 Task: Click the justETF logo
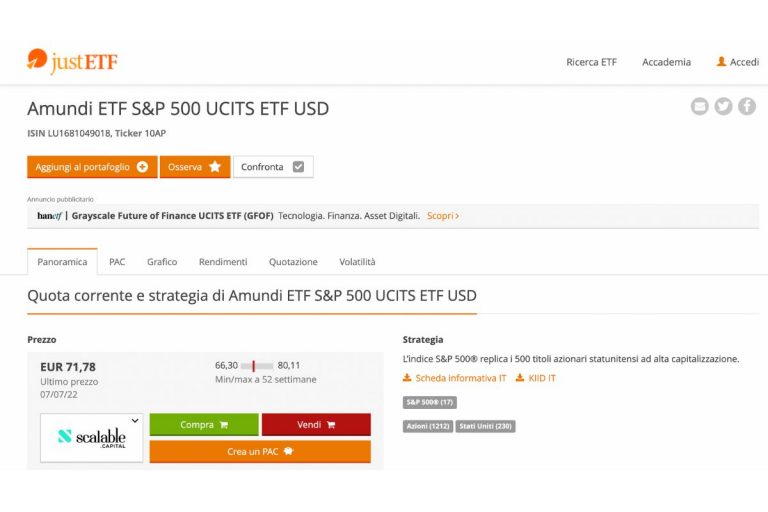72,61
